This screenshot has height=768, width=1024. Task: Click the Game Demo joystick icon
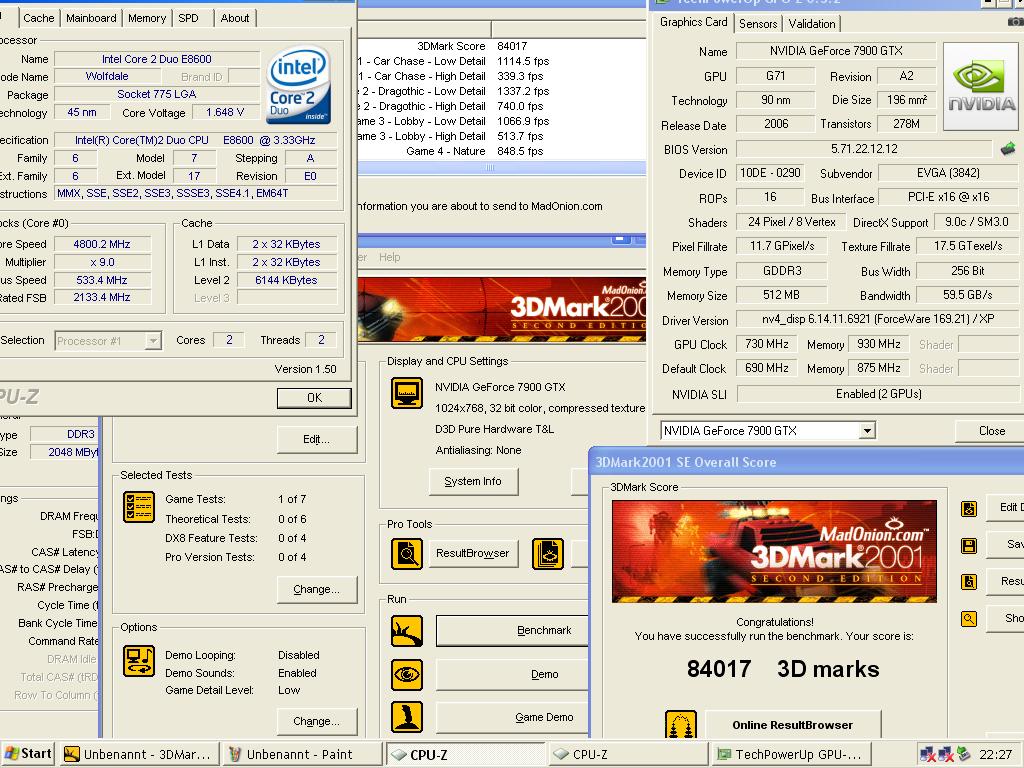coord(407,717)
